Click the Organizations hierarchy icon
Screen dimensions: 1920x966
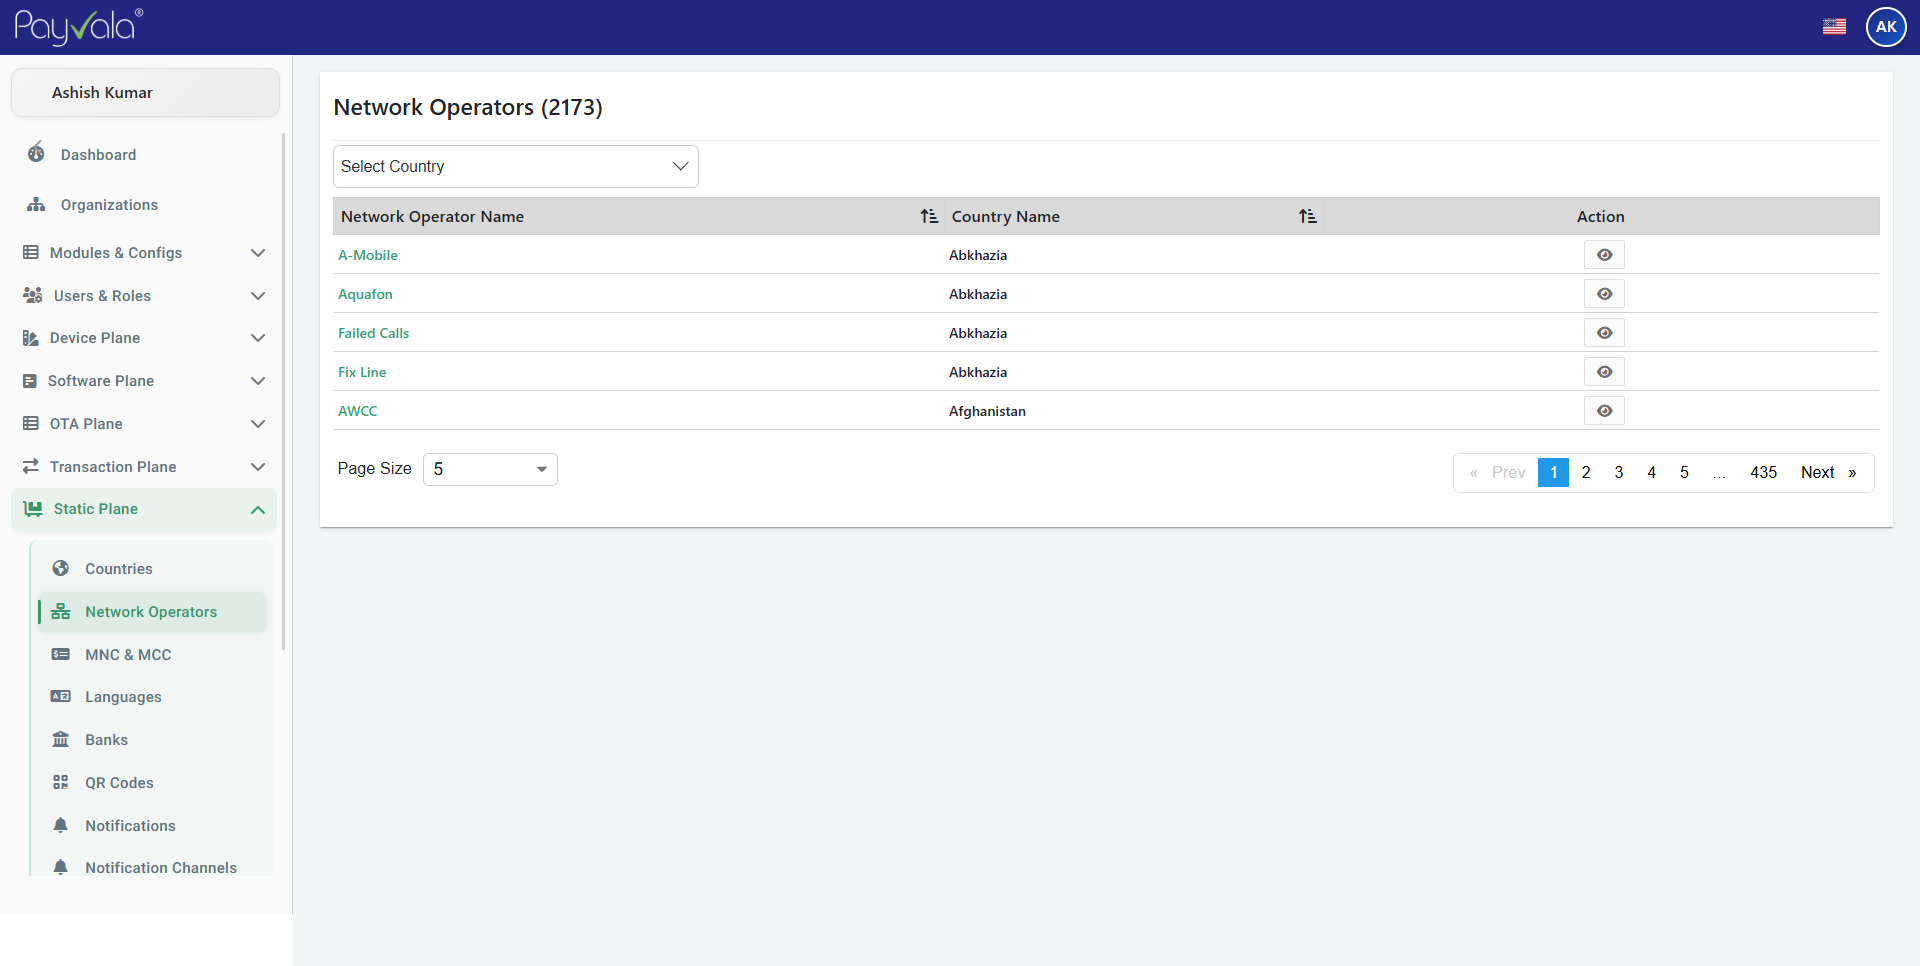point(36,204)
